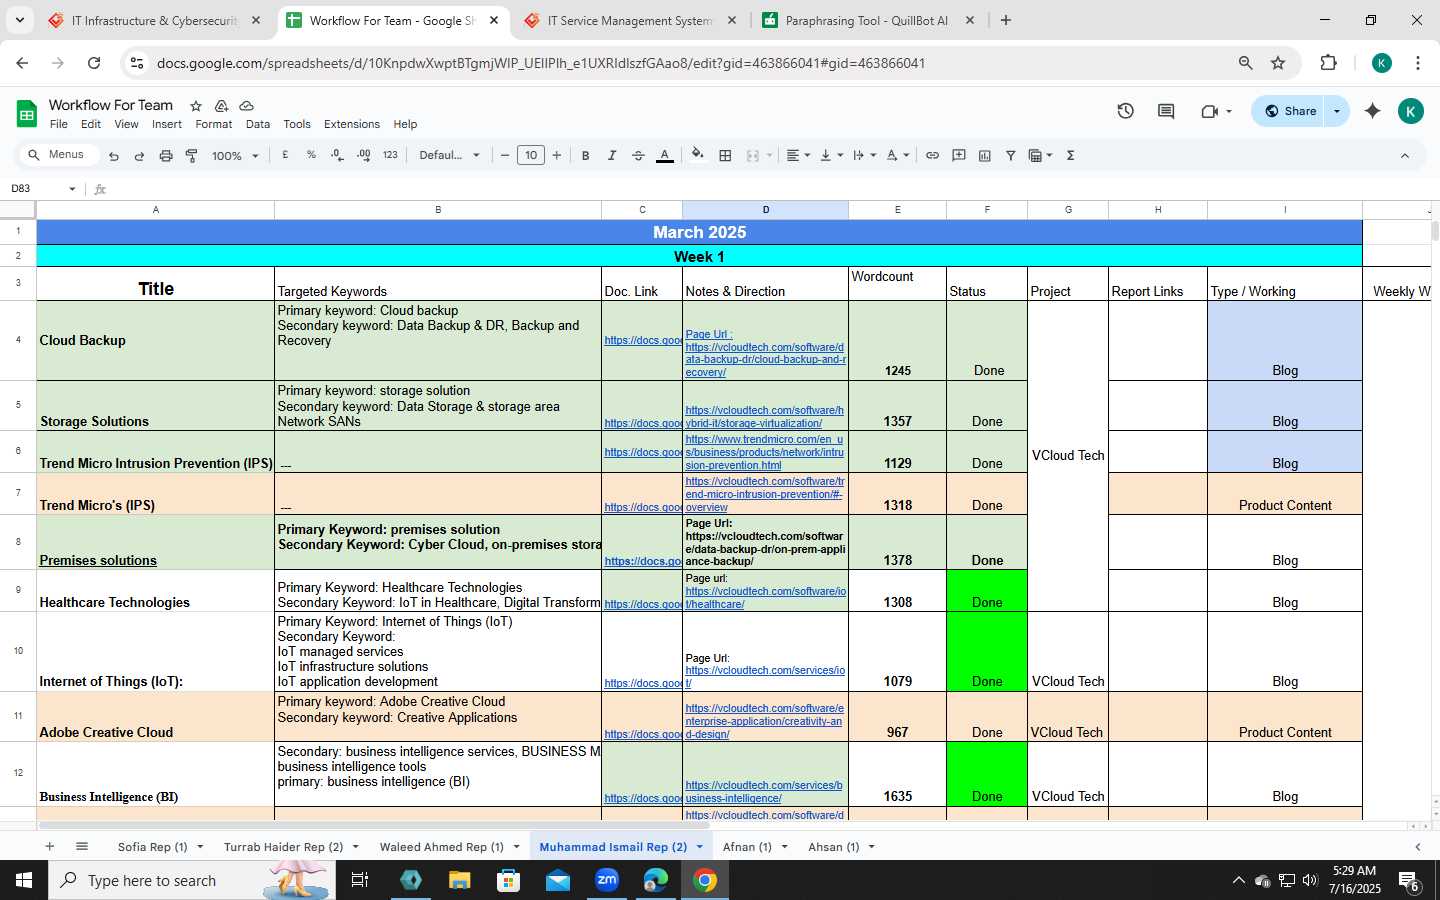
Task: Open the fill color picker
Action: [698, 155]
